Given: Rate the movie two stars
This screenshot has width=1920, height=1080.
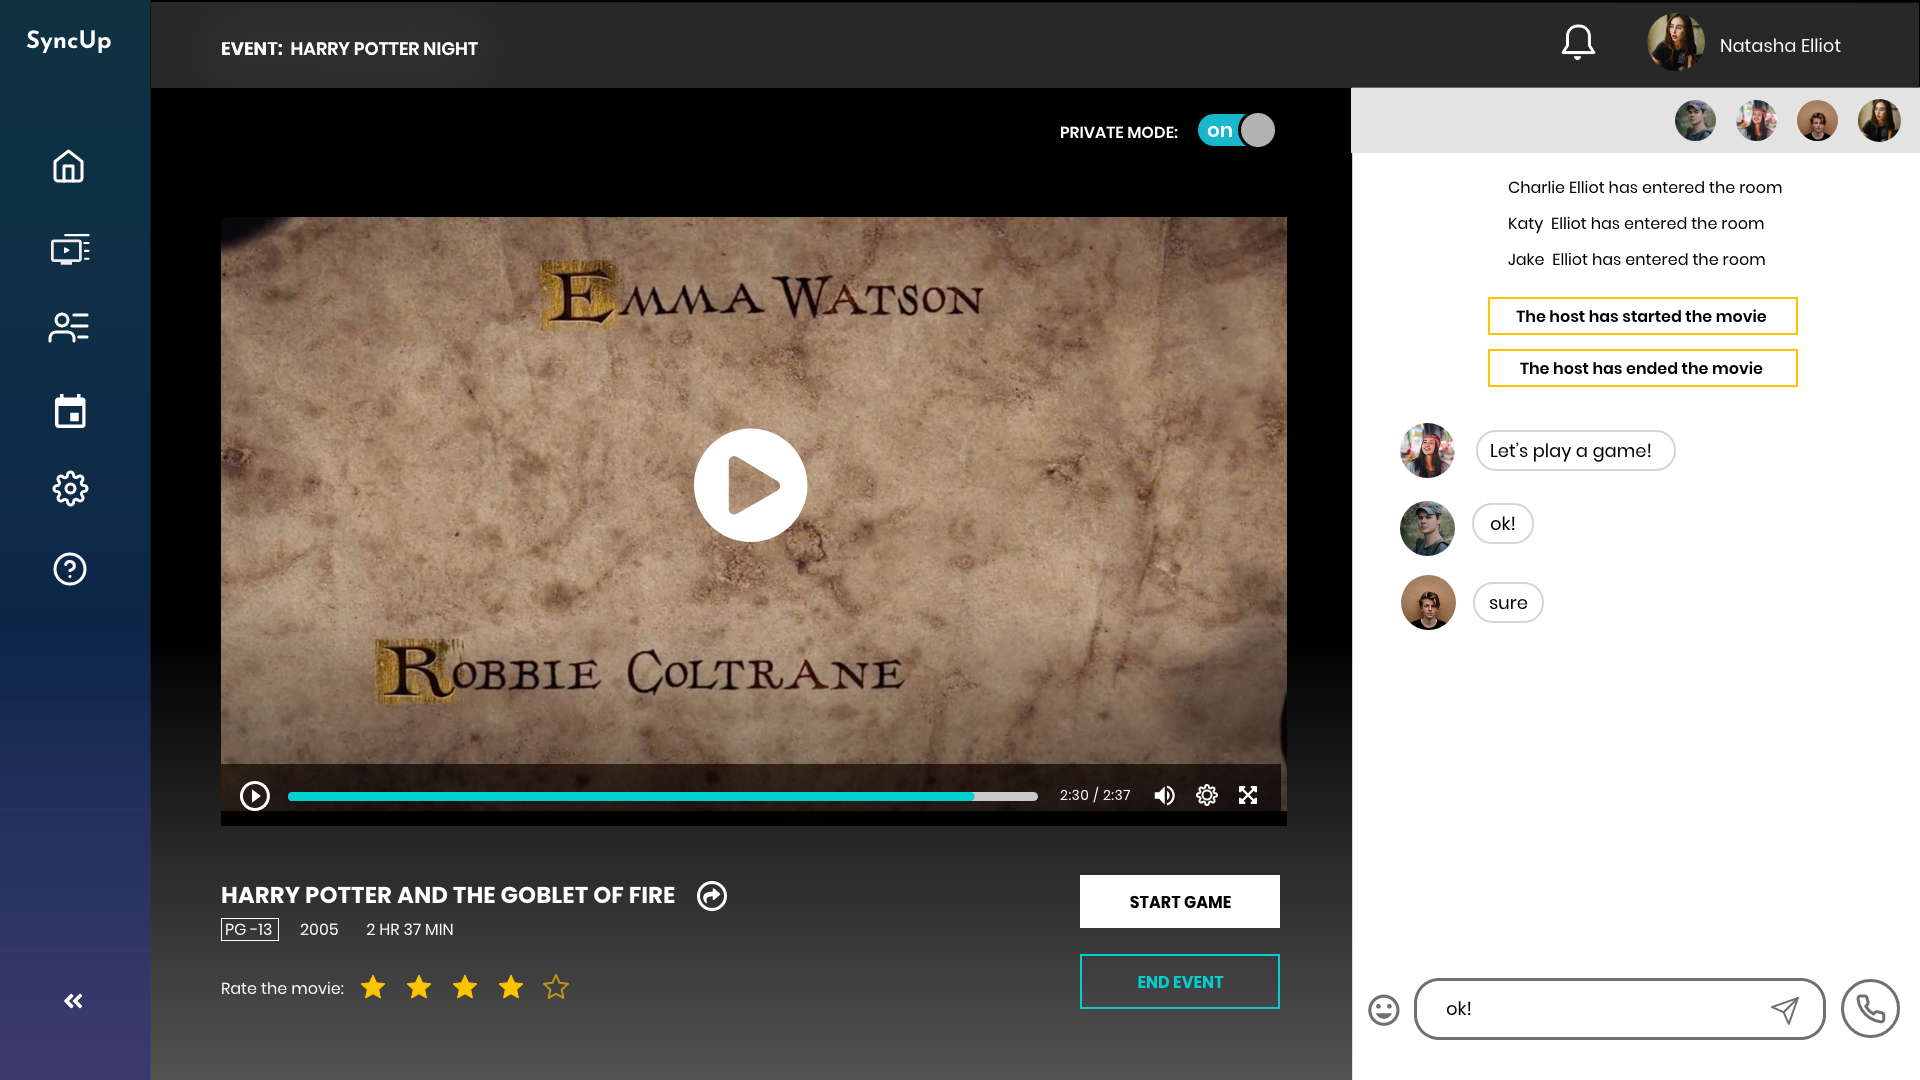Looking at the screenshot, I should pyautogui.click(x=419, y=988).
